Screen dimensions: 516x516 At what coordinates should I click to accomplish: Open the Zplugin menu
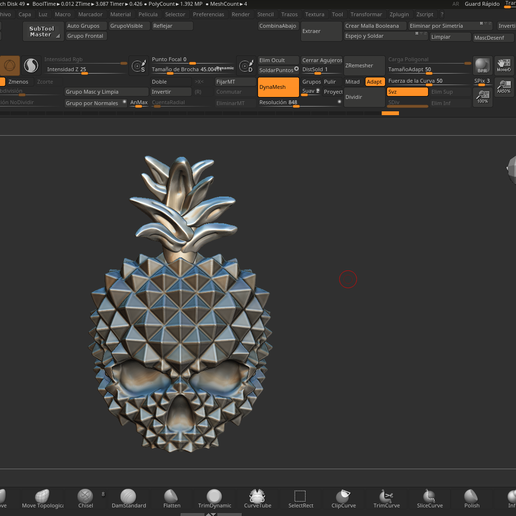pos(399,14)
